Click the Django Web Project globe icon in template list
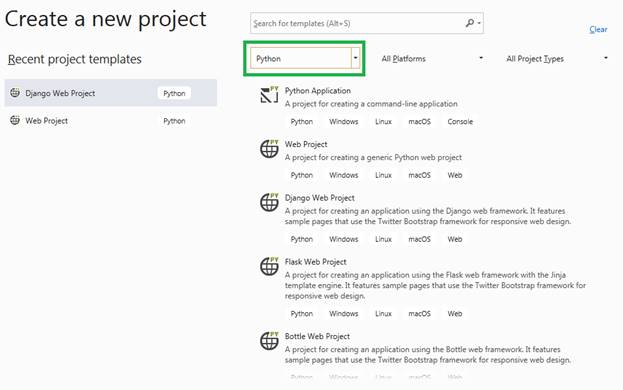Screen dimensions: 623x390 (x=269, y=202)
